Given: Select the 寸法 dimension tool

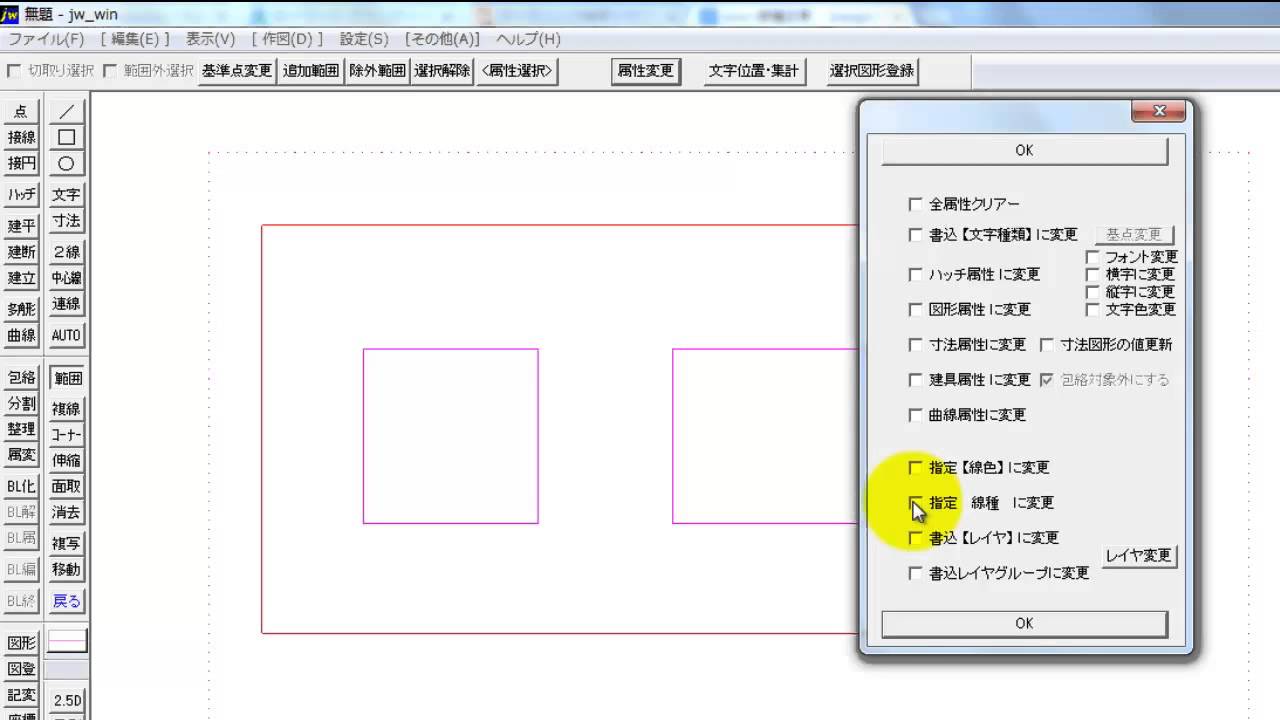Looking at the screenshot, I should coord(66,221).
